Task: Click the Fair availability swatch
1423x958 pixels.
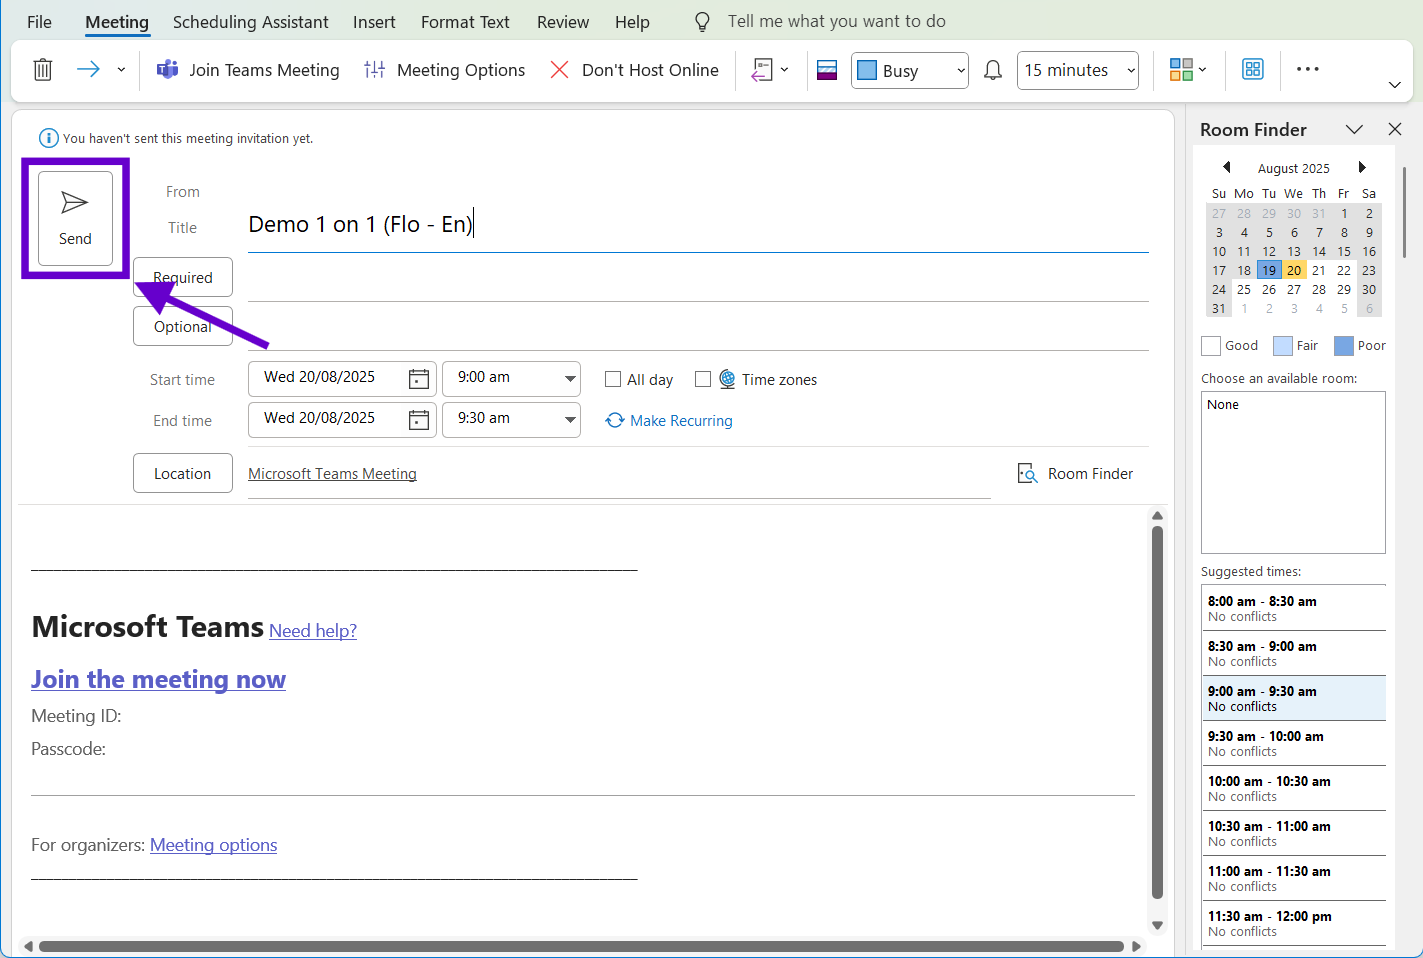Action: coord(1283,346)
